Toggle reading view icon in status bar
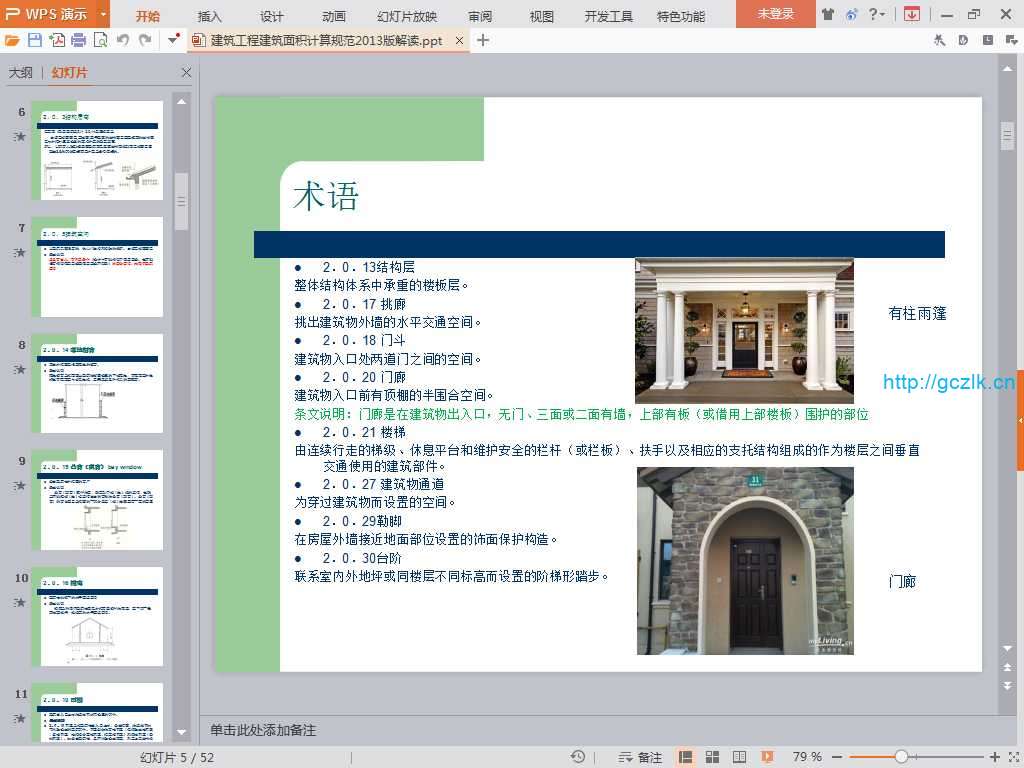The width and height of the screenshot is (1024, 768). coord(739,757)
